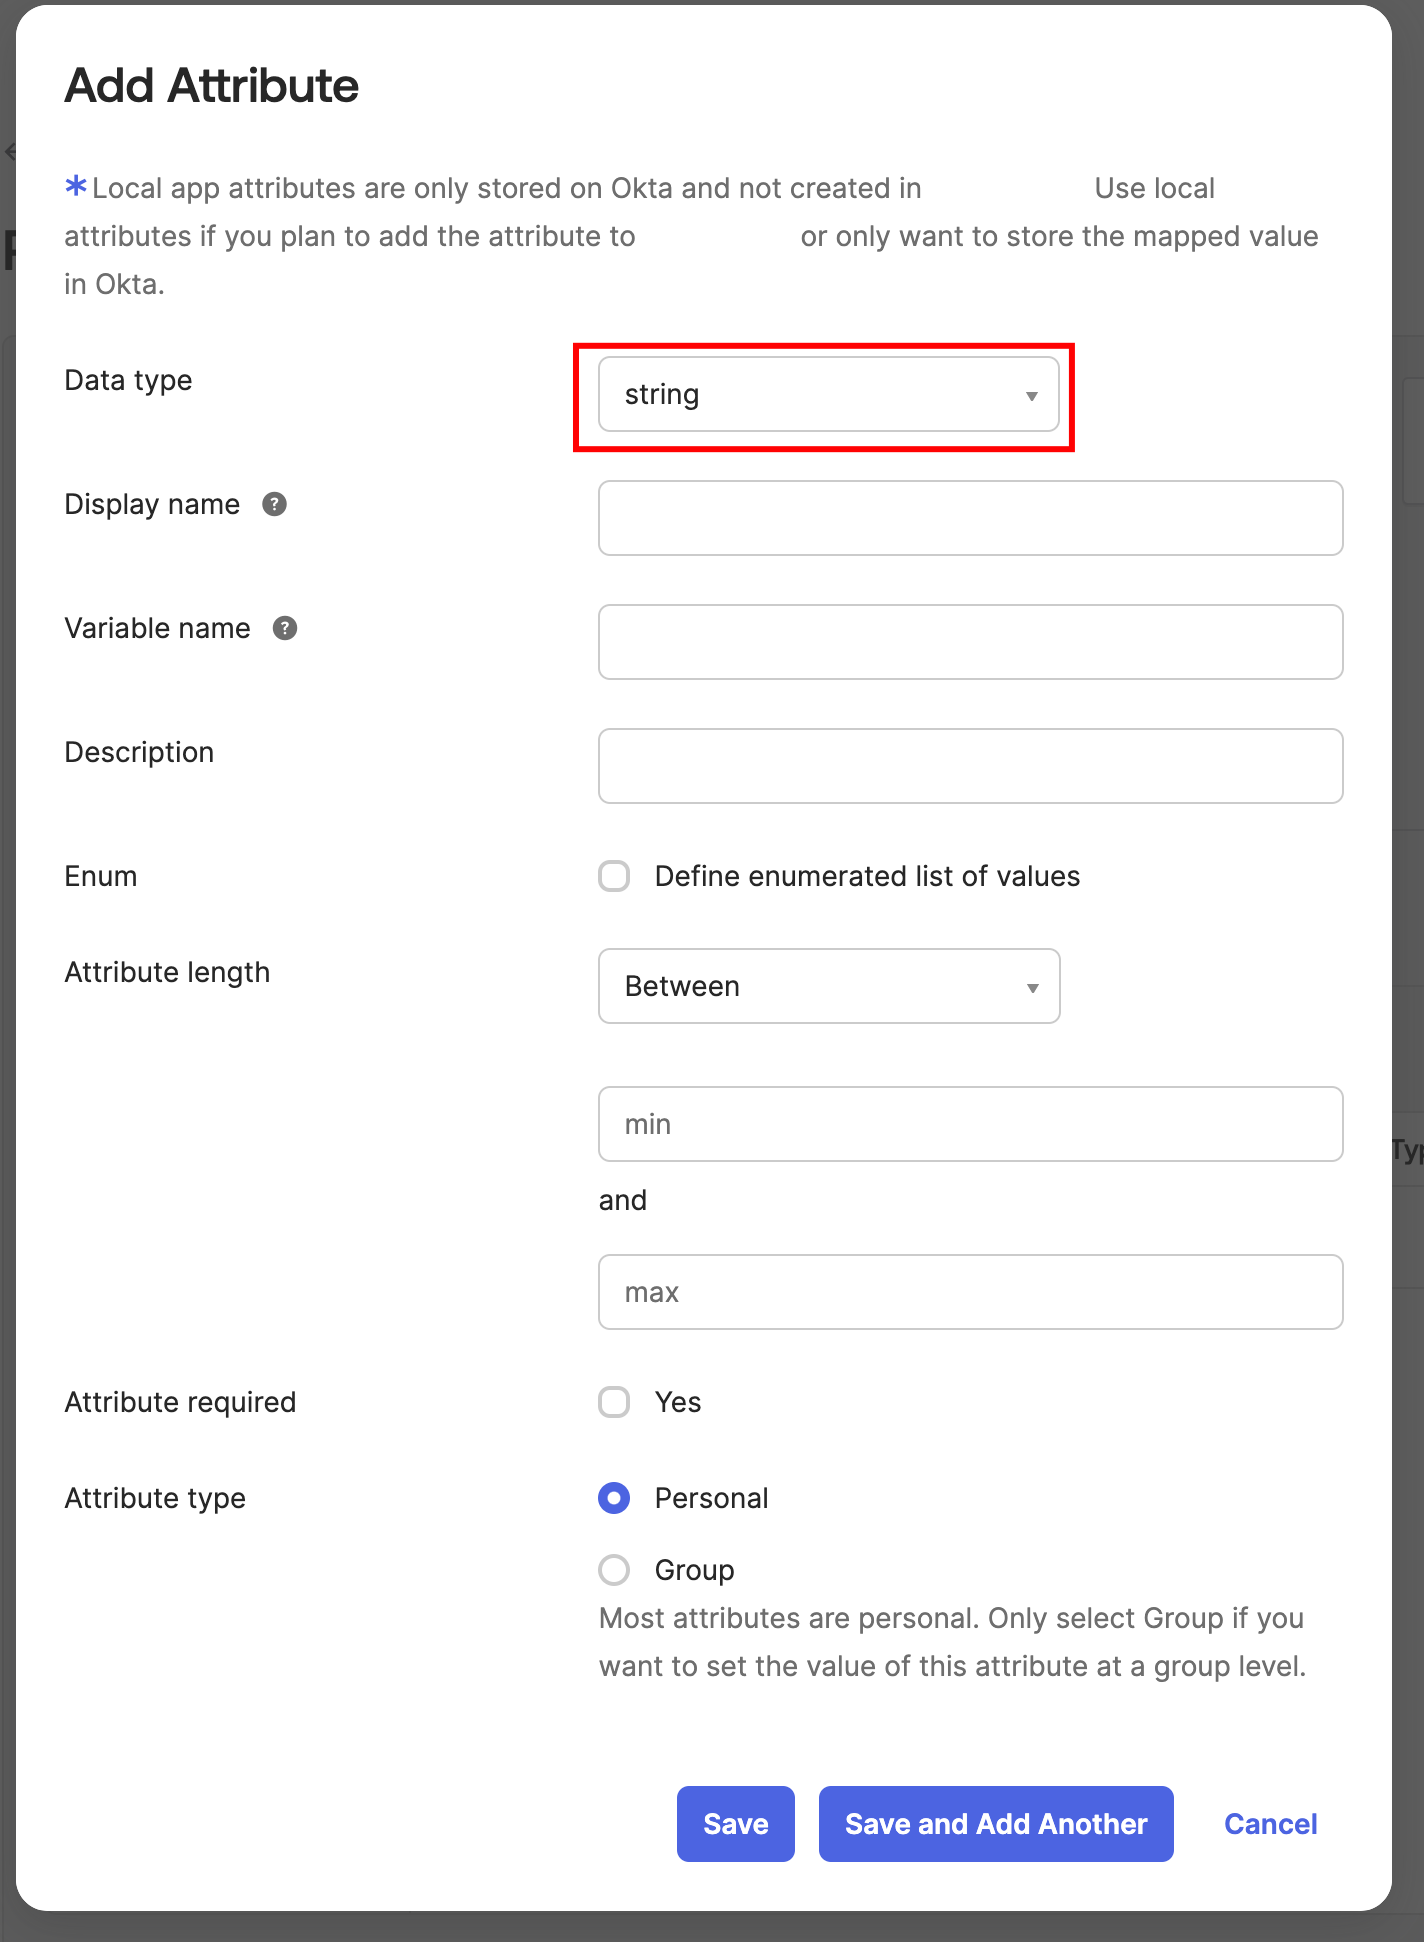Click Save and Add Another
Screen dimensions: 1424x1942
995,1824
